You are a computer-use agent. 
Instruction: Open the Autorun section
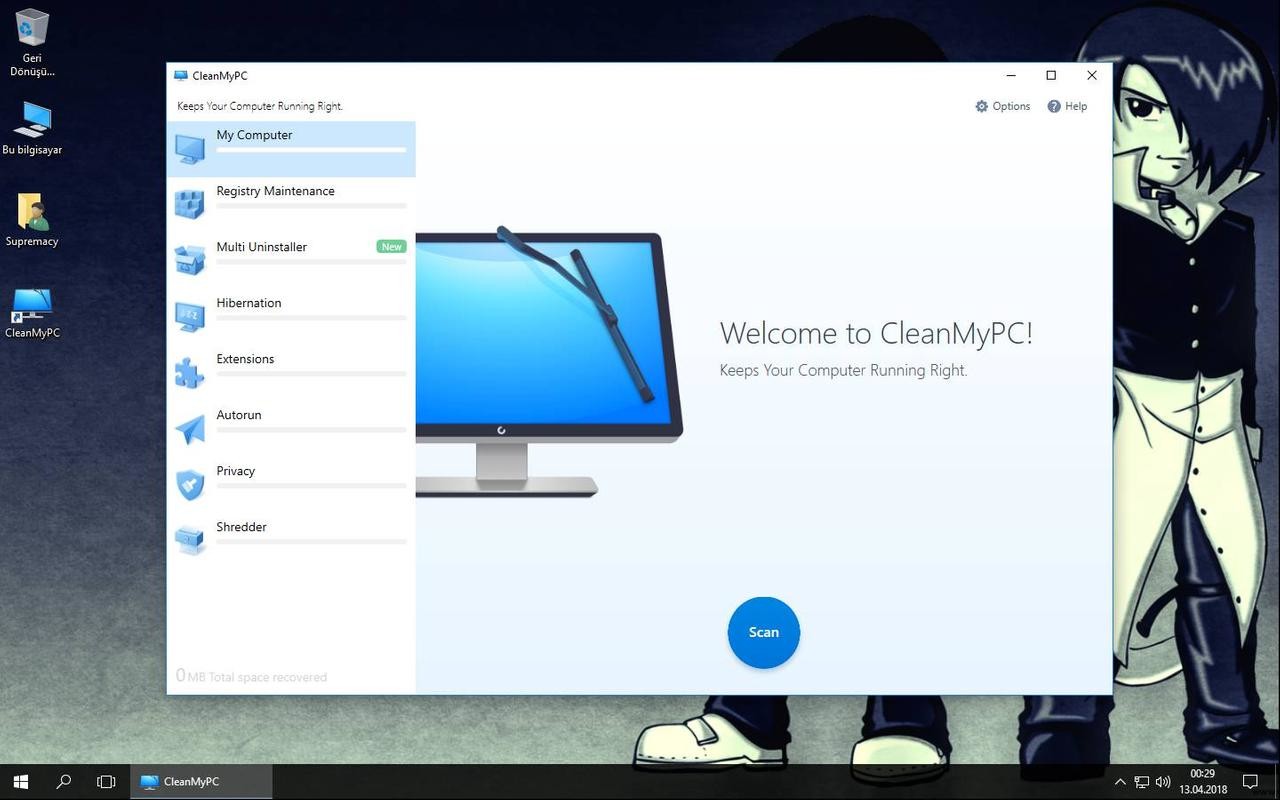click(291, 429)
